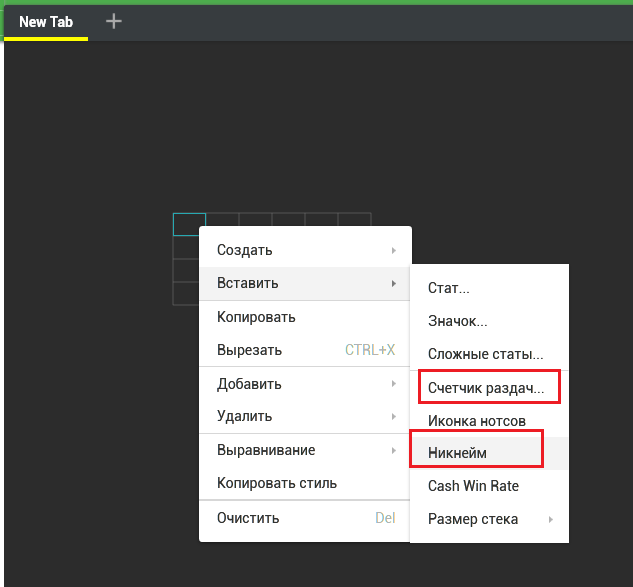Choose Копировать from context menu
Viewport: 633px width, 587px height.
(x=305, y=317)
